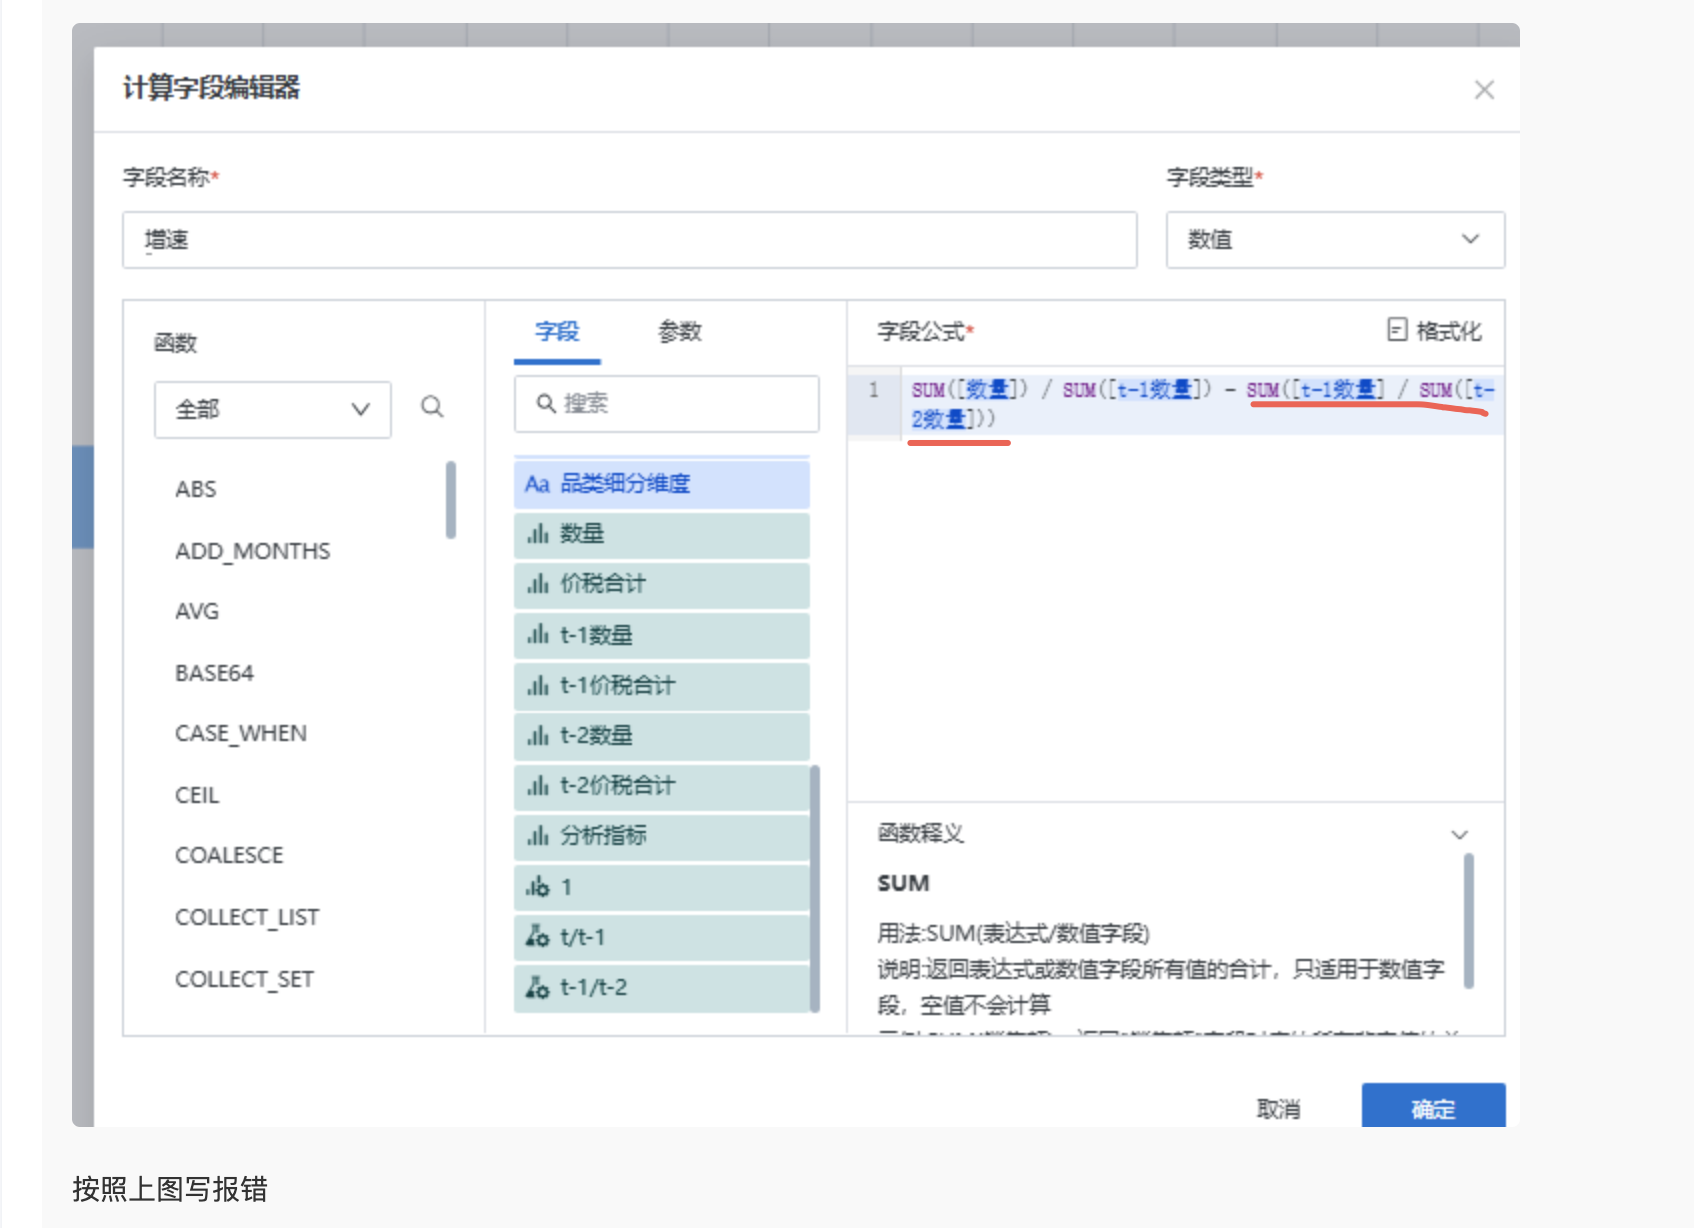
Task: Click the 取消 cancel button
Action: 1281,1107
